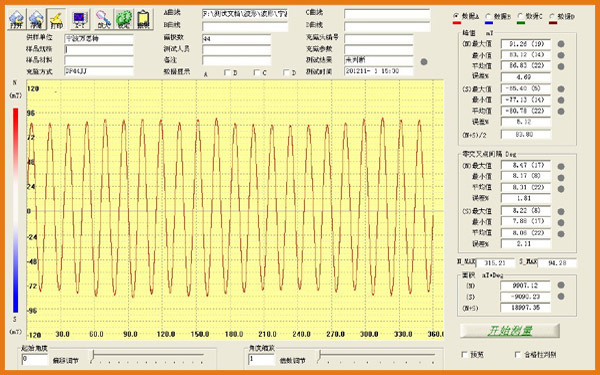Screen dimensions: 600x375
Task: Click the 测试人员 input field
Action: pos(236,49)
